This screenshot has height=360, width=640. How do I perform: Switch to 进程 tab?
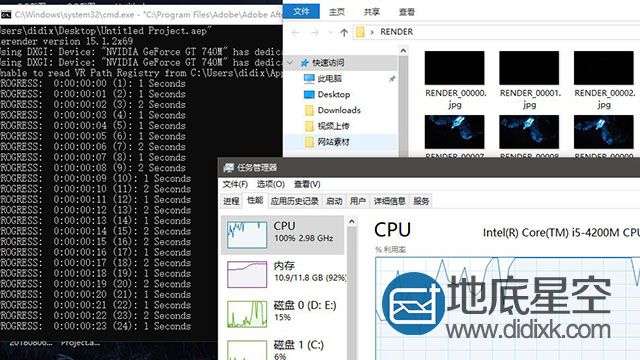coord(231,201)
